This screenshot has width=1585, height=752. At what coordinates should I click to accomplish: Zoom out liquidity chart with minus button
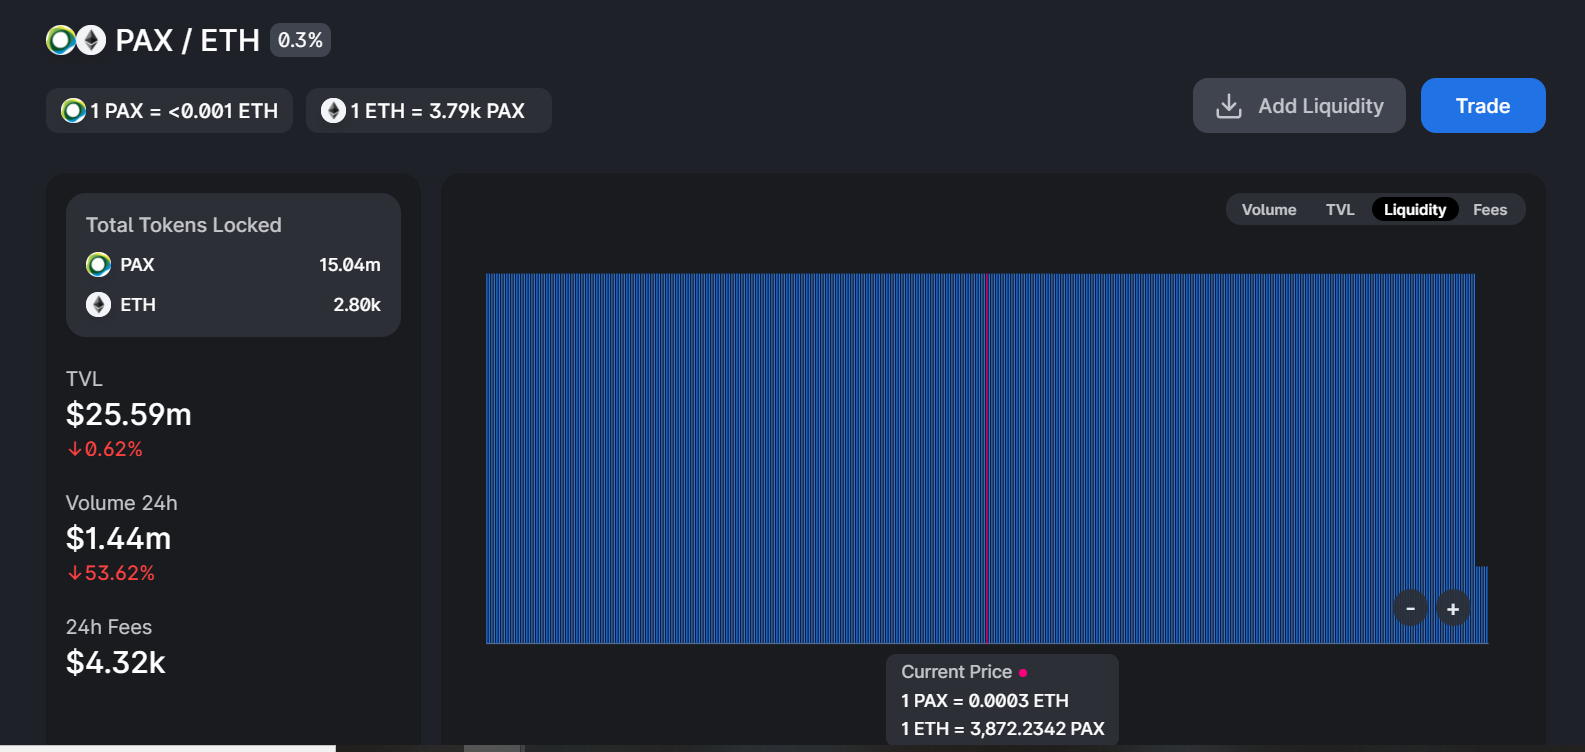click(1410, 608)
